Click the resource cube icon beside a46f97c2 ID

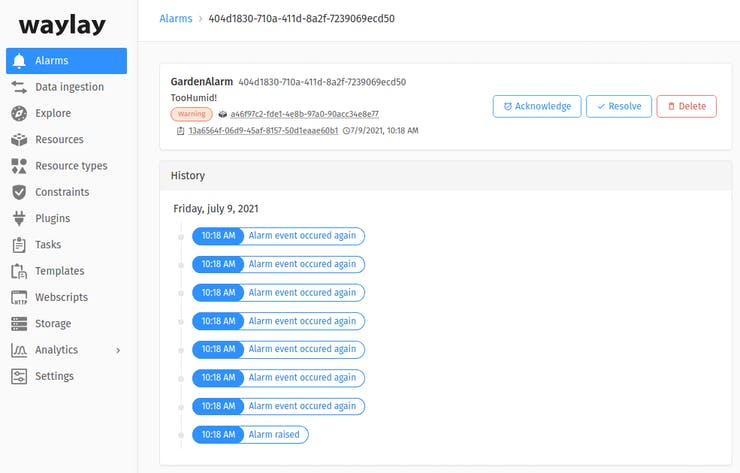(x=223, y=114)
